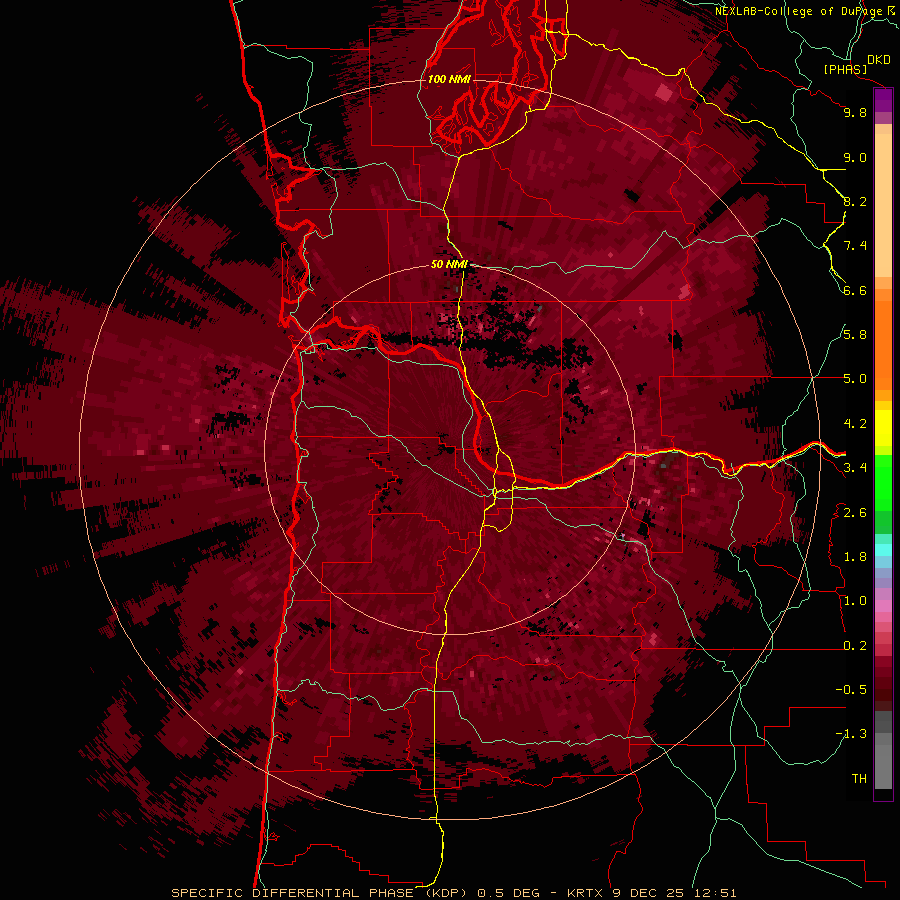Click the 9.0 value on the color scale

[855, 157]
